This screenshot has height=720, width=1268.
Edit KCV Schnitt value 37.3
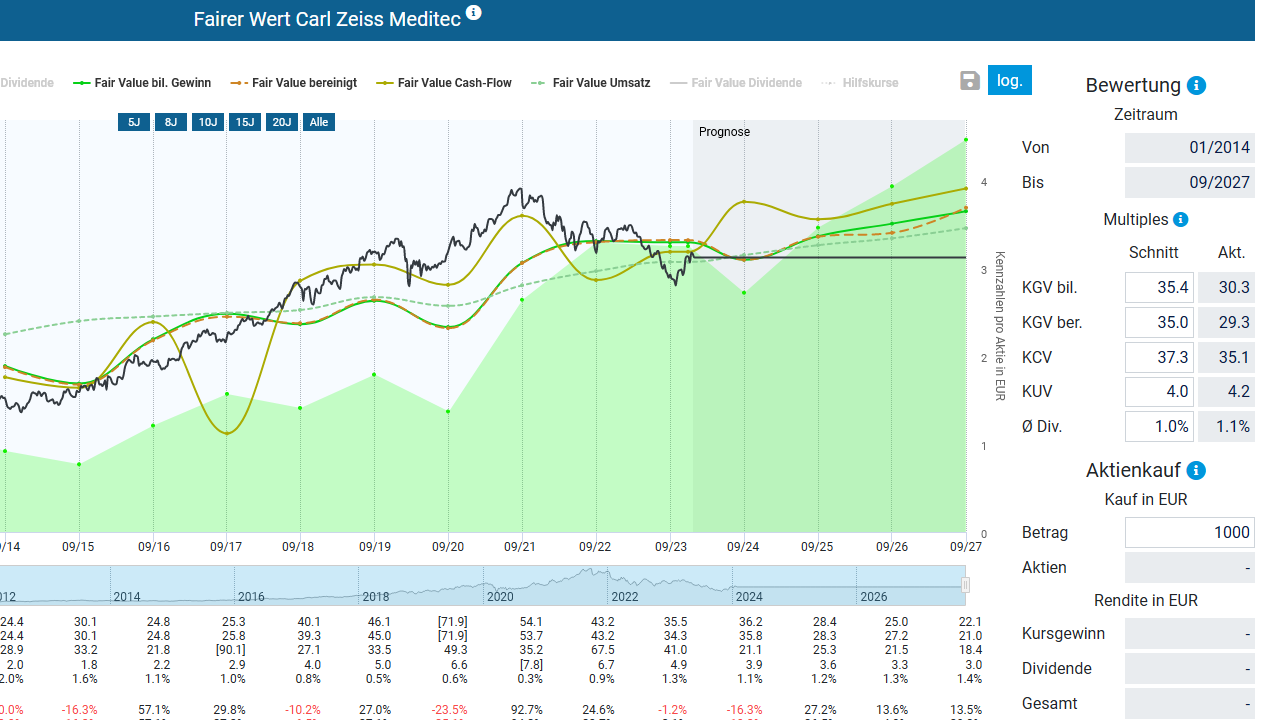pyautogui.click(x=1159, y=357)
